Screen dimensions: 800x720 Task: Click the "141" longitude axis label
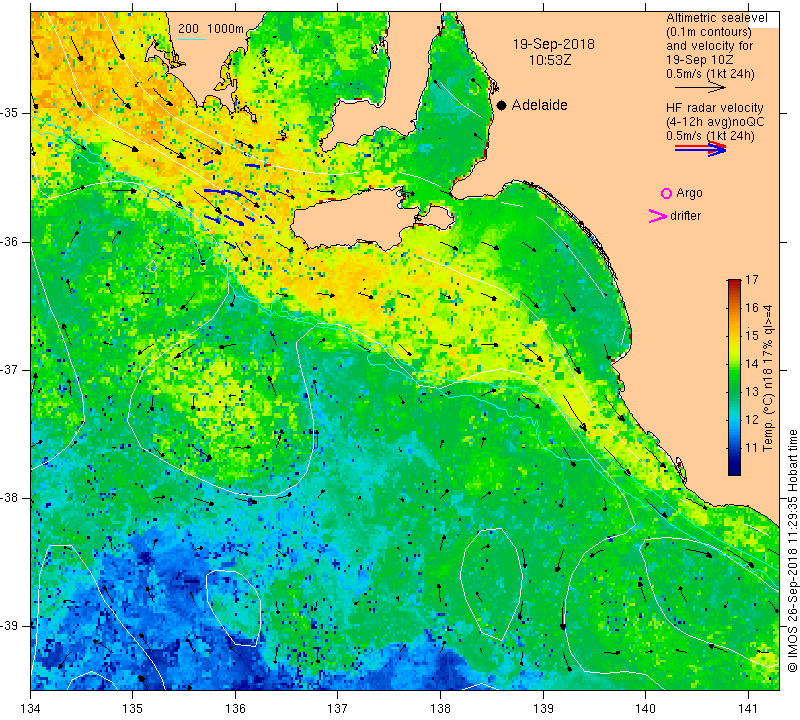748,709
